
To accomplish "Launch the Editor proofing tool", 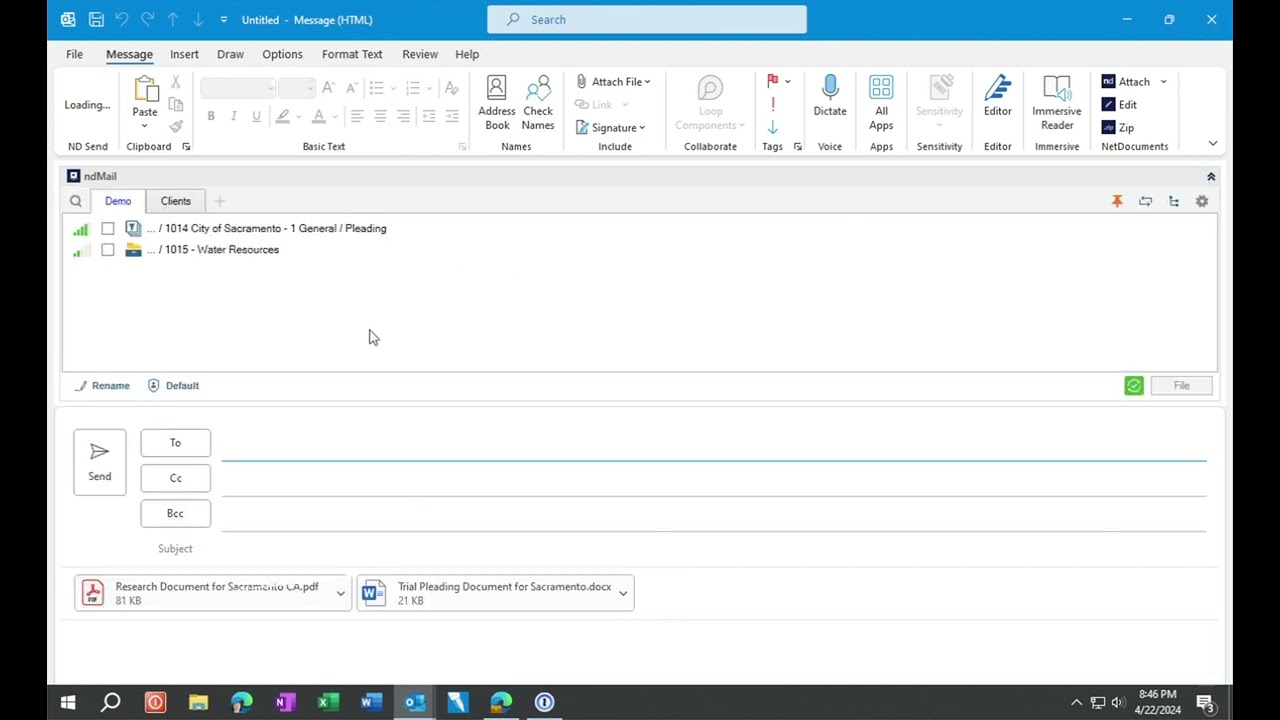I will (997, 97).
